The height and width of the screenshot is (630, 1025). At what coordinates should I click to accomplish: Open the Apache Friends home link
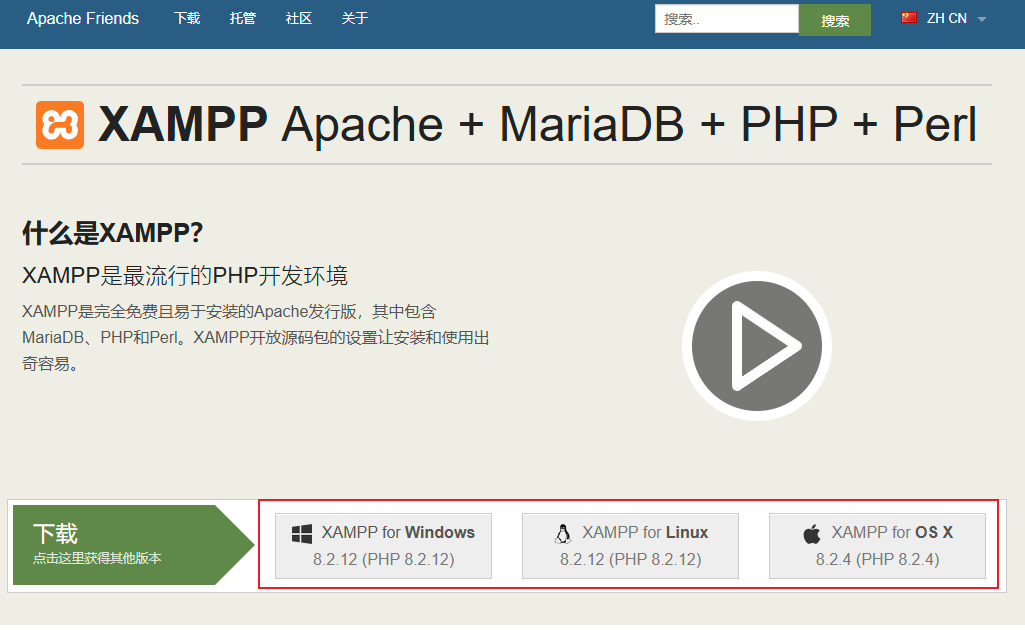pos(83,18)
